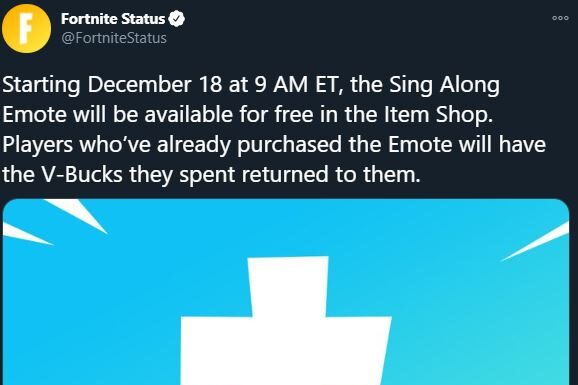Open the three-dot more options menu
Screen dimensions: 578x385
(x=560, y=18)
